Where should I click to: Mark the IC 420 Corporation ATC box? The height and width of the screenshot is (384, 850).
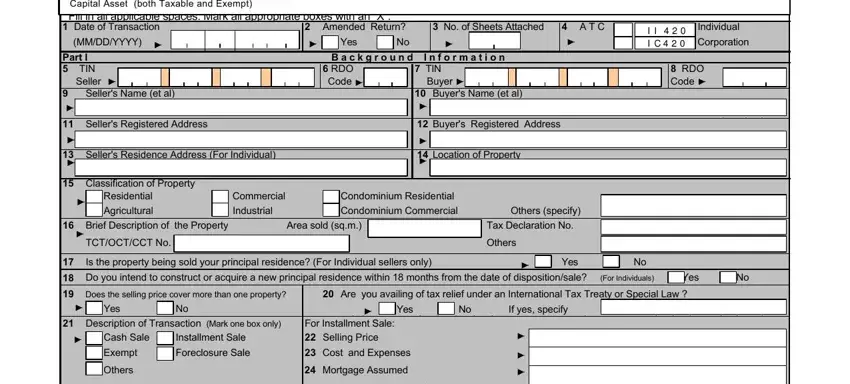tap(623, 43)
